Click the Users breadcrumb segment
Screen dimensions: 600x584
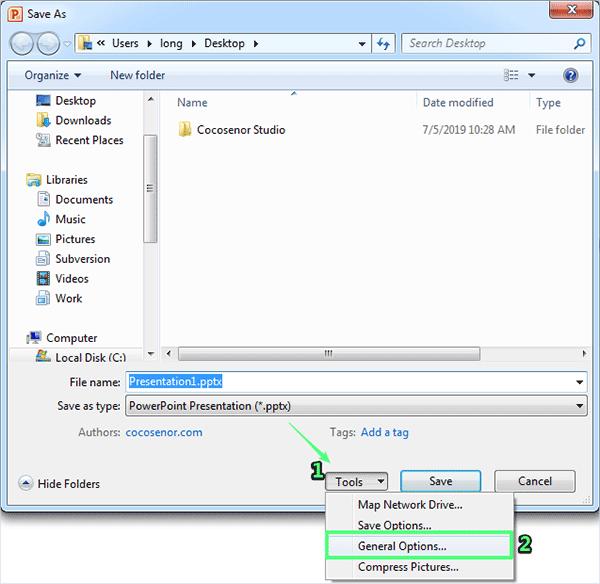(125, 43)
